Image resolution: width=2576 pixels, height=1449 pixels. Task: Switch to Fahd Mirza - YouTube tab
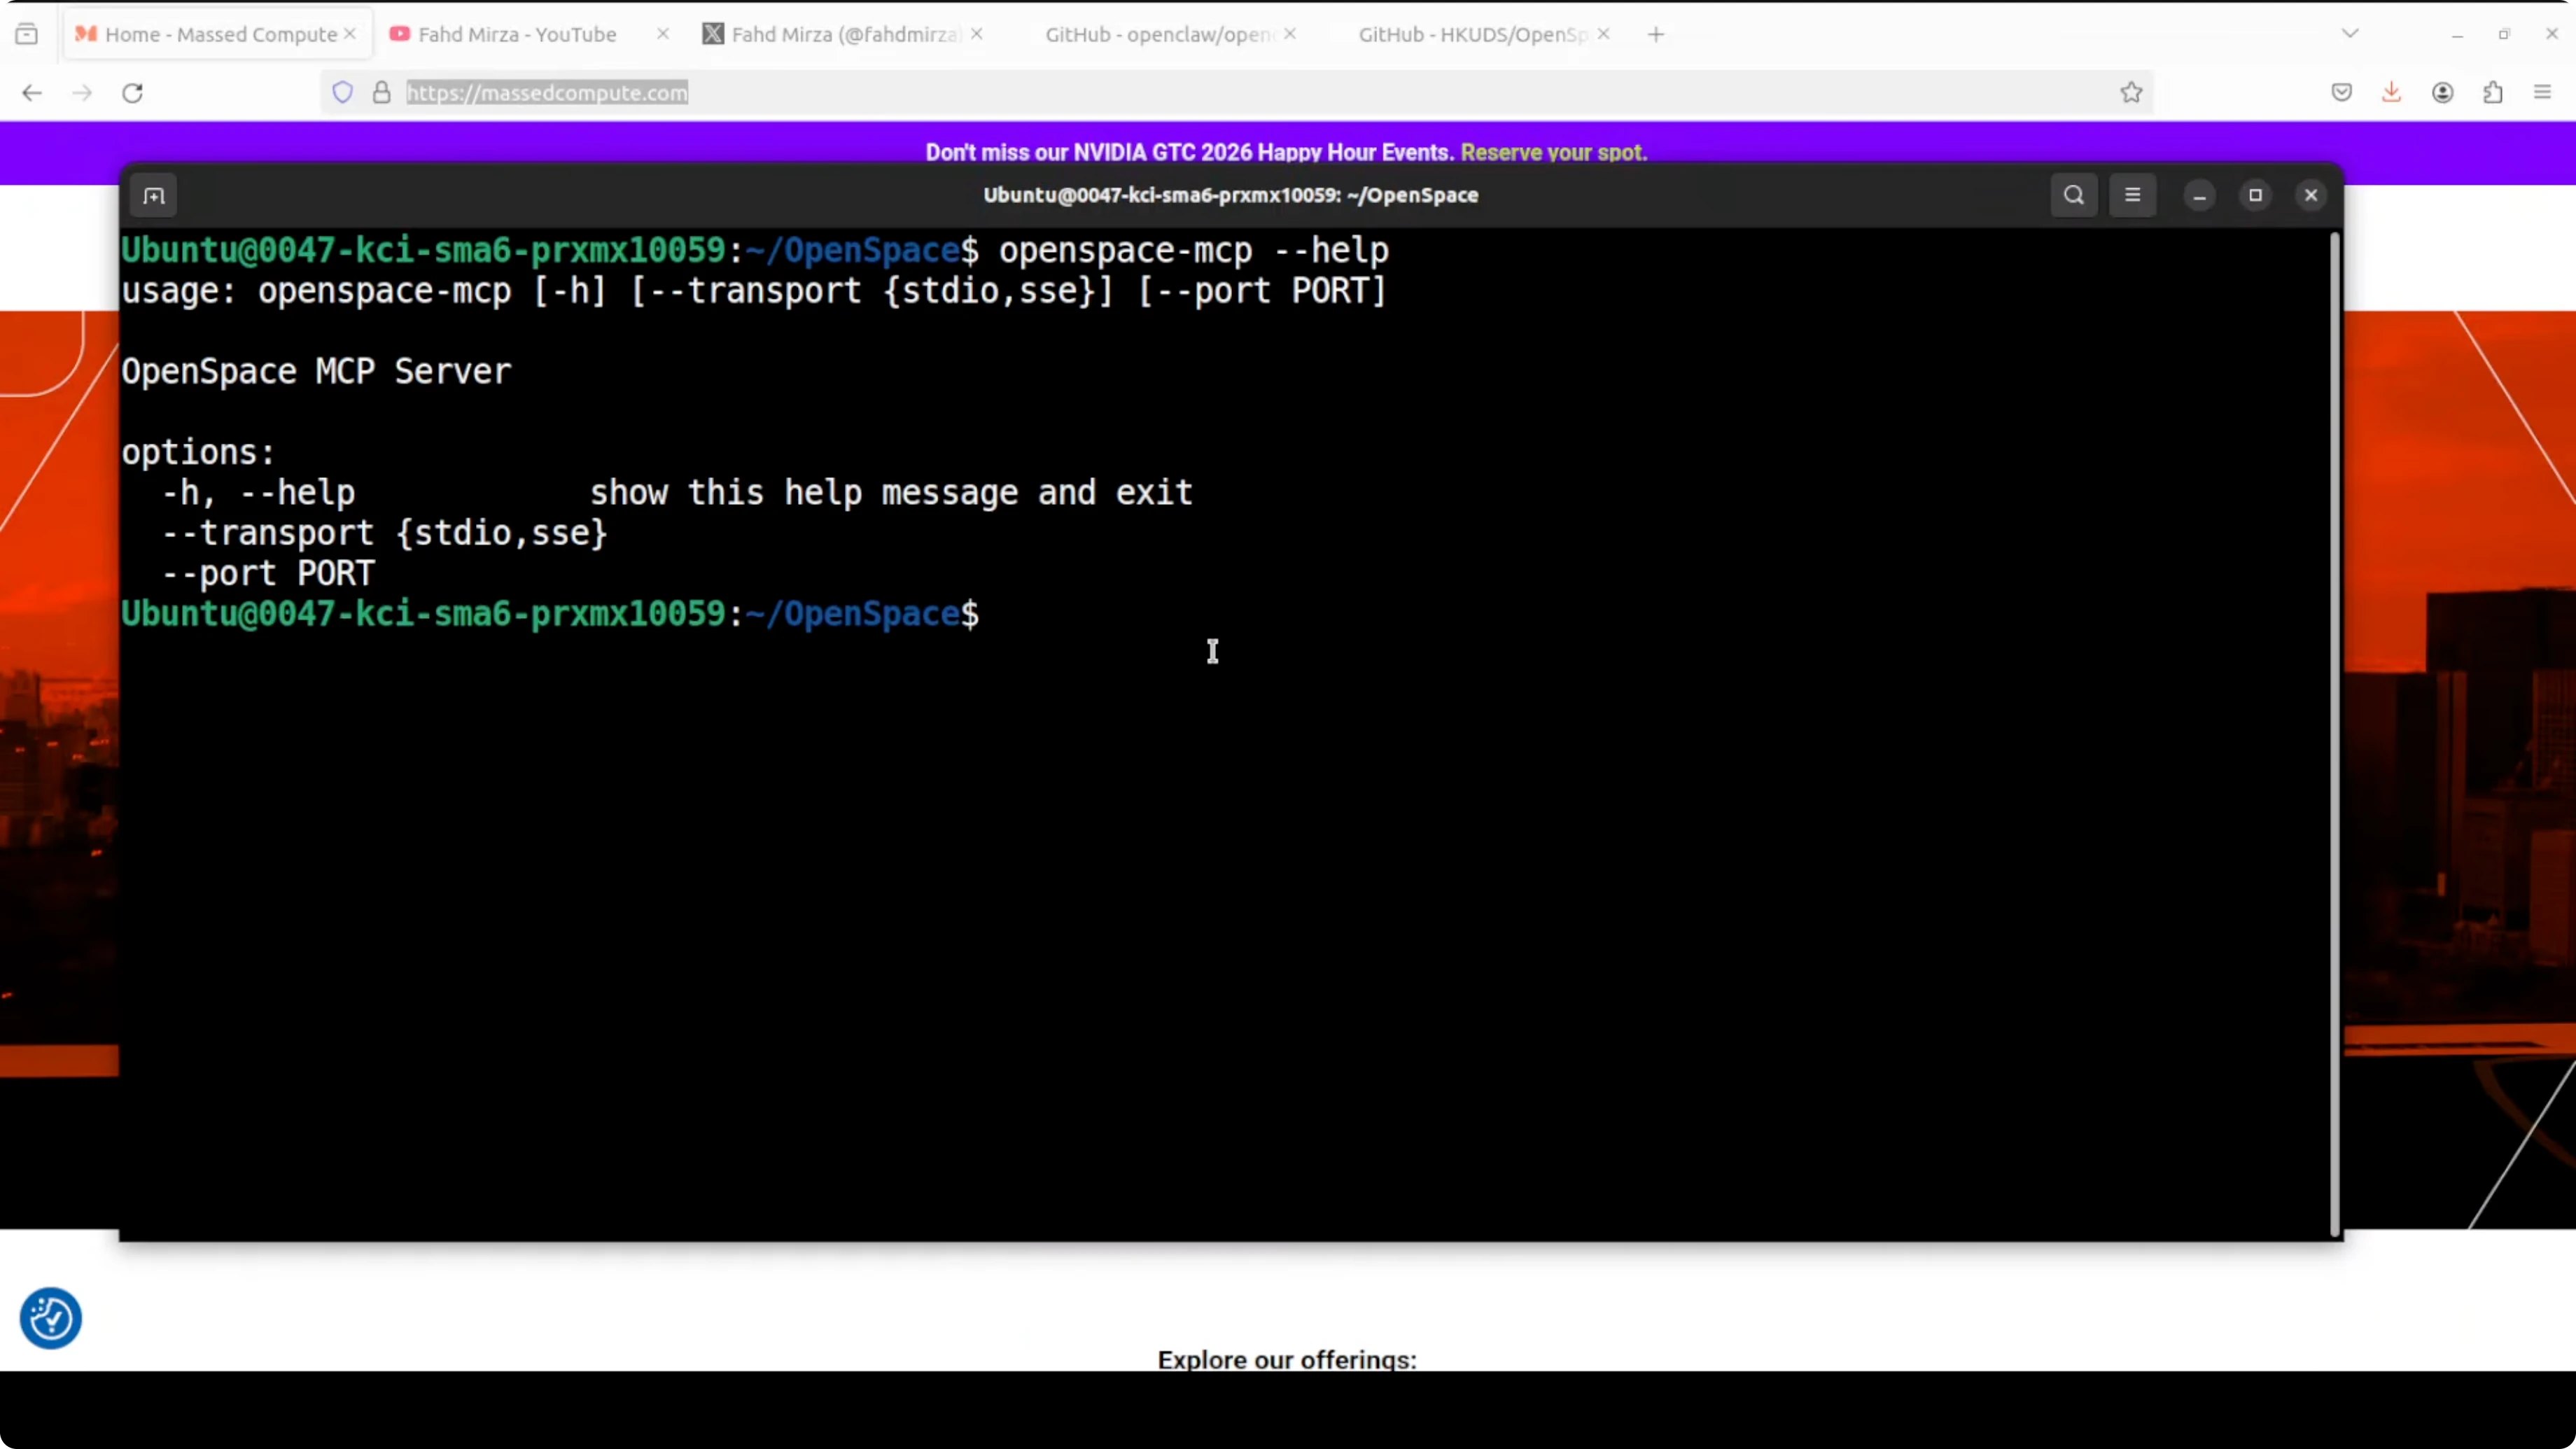coord(517,34)
